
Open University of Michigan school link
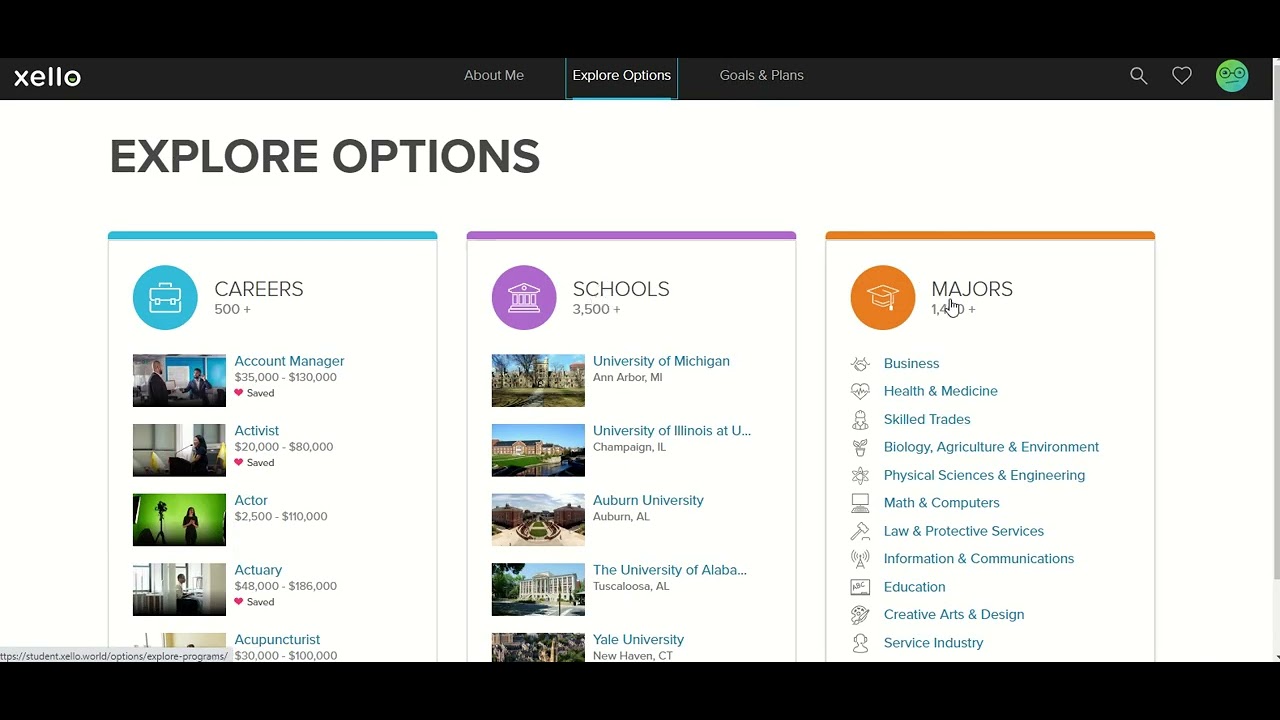click(x=661, y=361)
